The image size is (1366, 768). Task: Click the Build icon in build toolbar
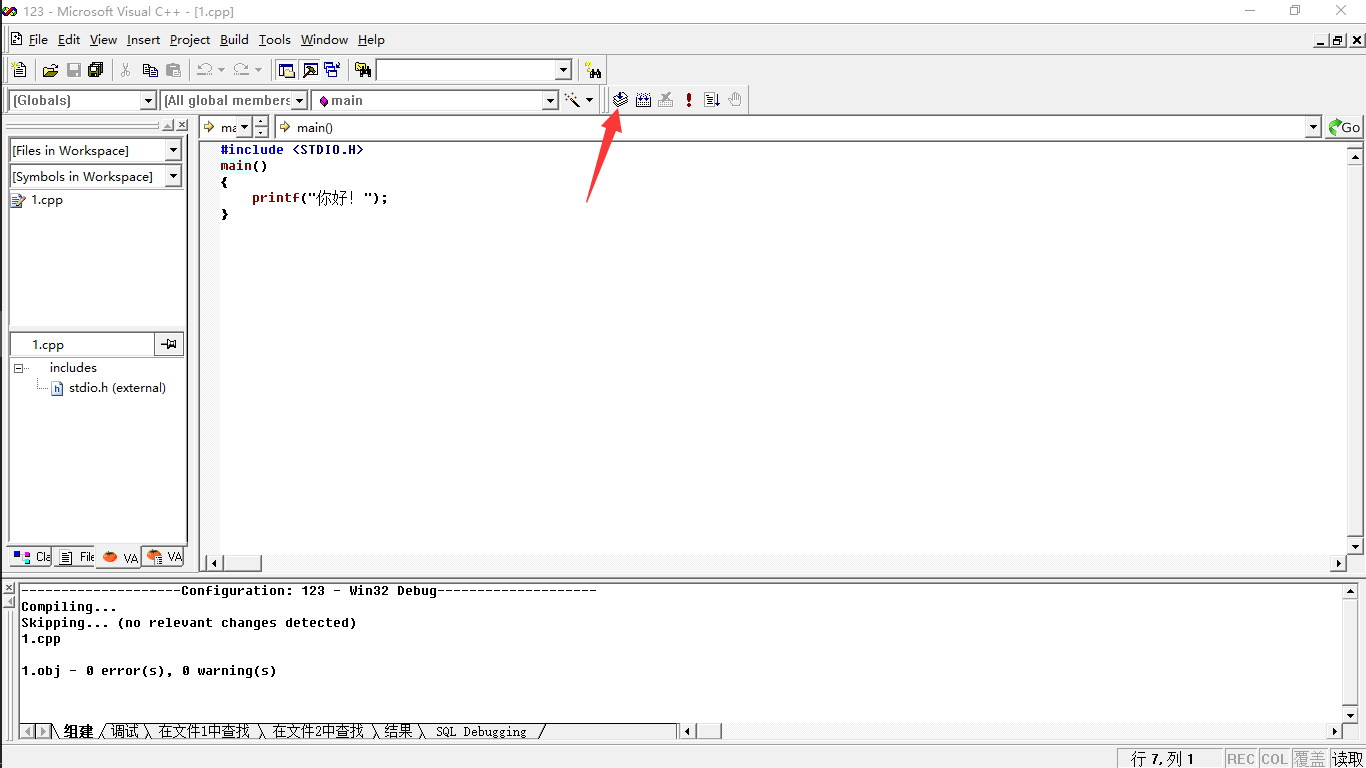(x=643, y=100)
